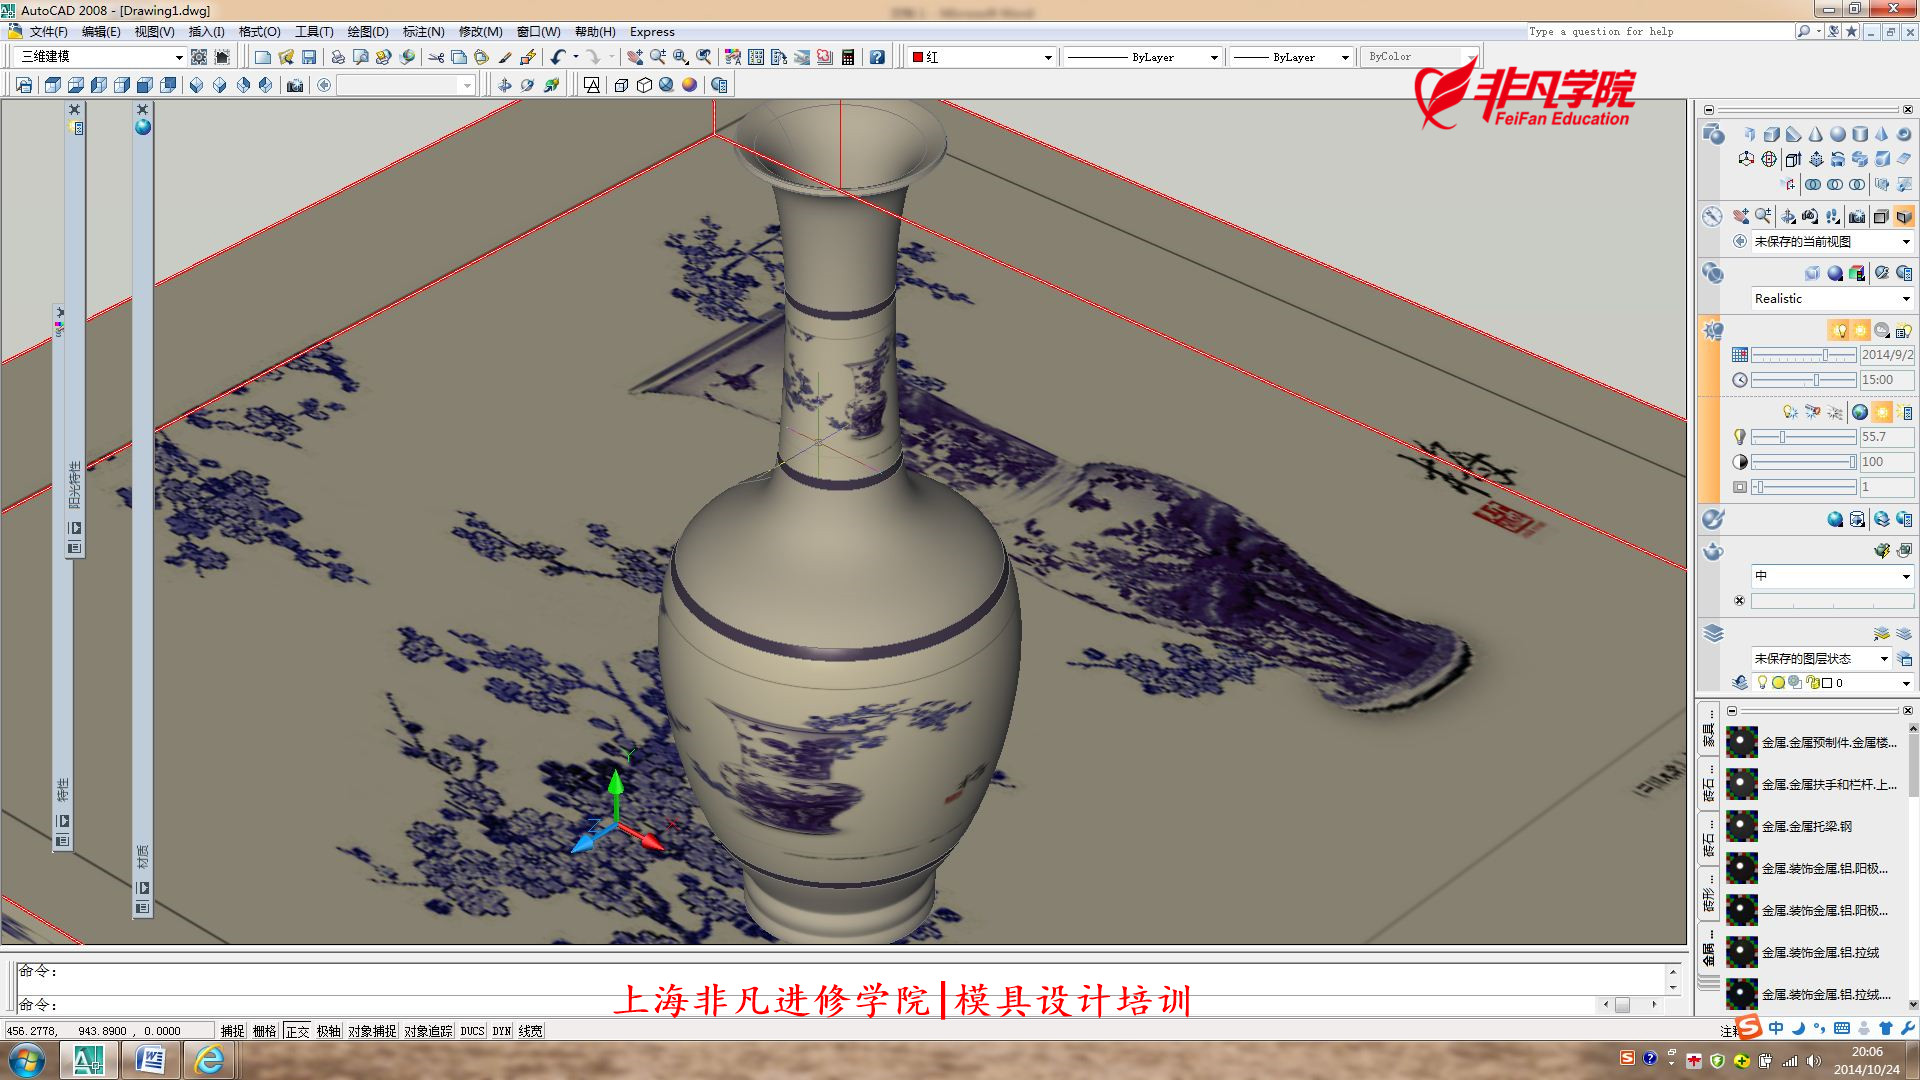1920x1080 pixels.
Task: Open the render preset 中 dropdown
Action: [1832, 575]
